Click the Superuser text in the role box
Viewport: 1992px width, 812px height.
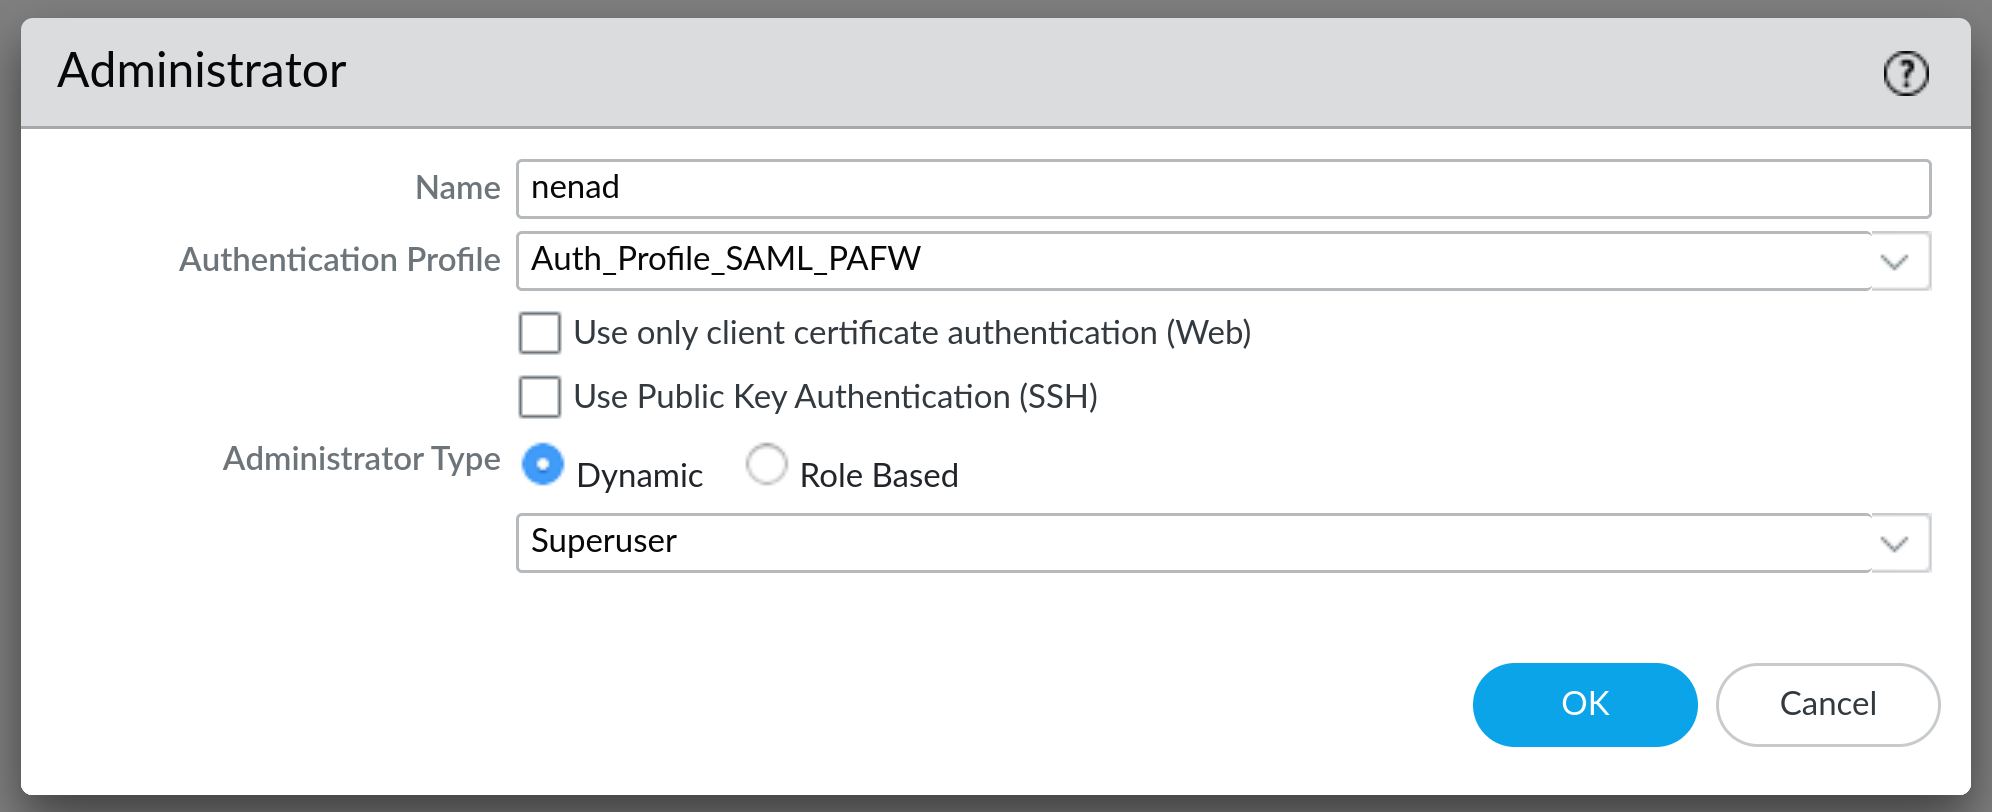[x=604, y=542]
